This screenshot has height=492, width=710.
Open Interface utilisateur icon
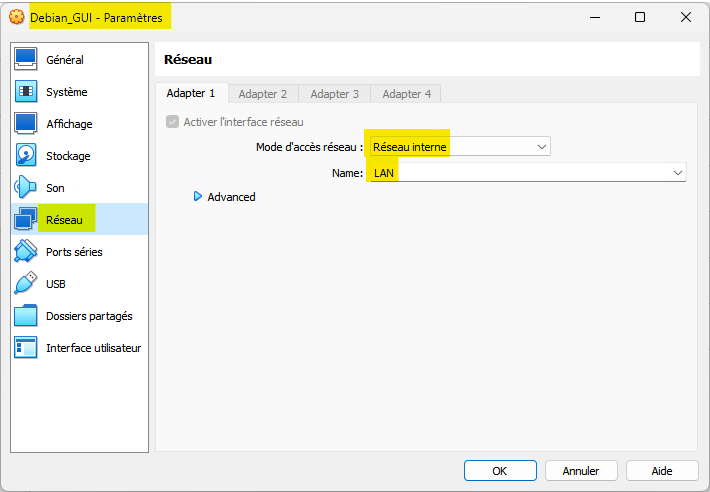pyautogui.click(x=26, y=348)
